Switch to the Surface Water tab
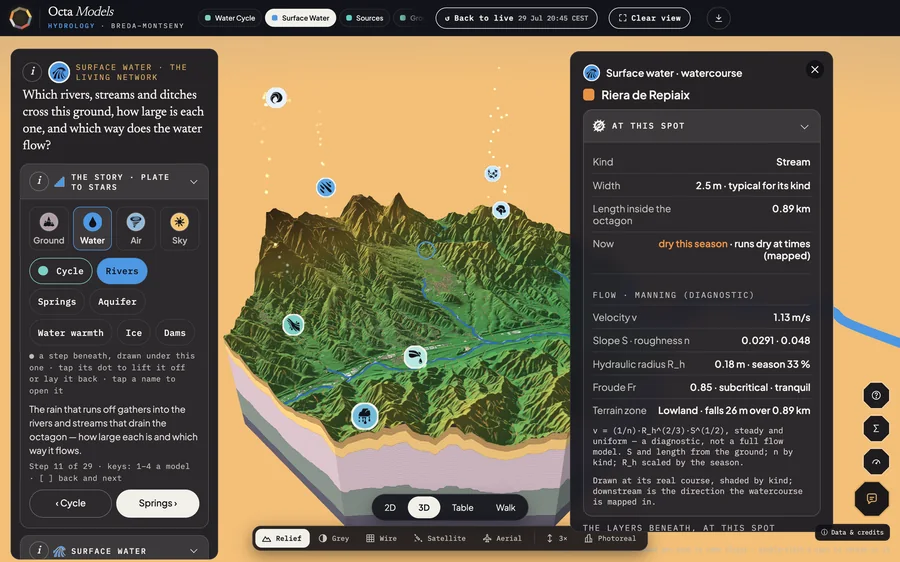 (x=300, y=18)
